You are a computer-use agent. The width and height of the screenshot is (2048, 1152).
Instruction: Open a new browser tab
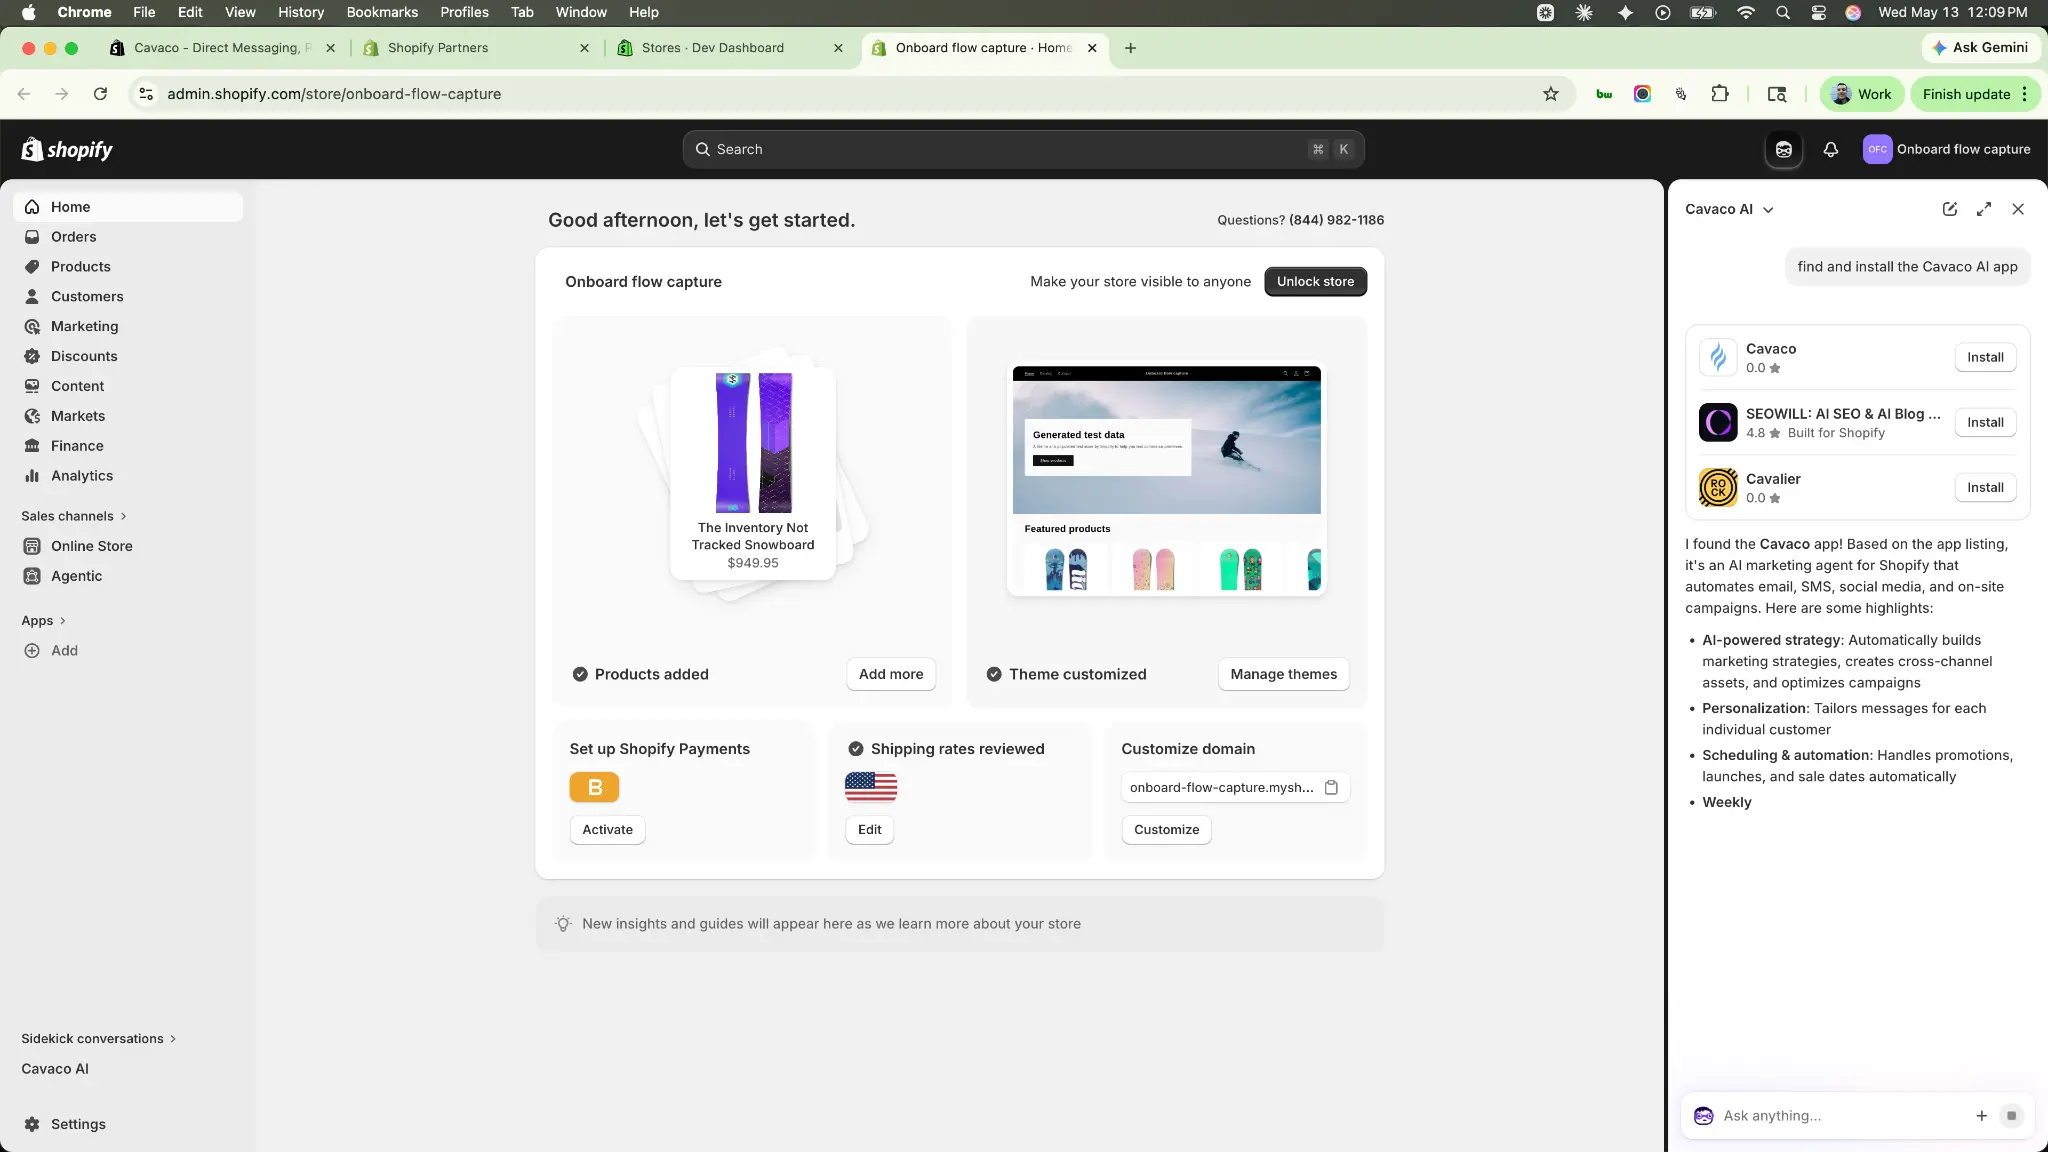coord(1130,48)
